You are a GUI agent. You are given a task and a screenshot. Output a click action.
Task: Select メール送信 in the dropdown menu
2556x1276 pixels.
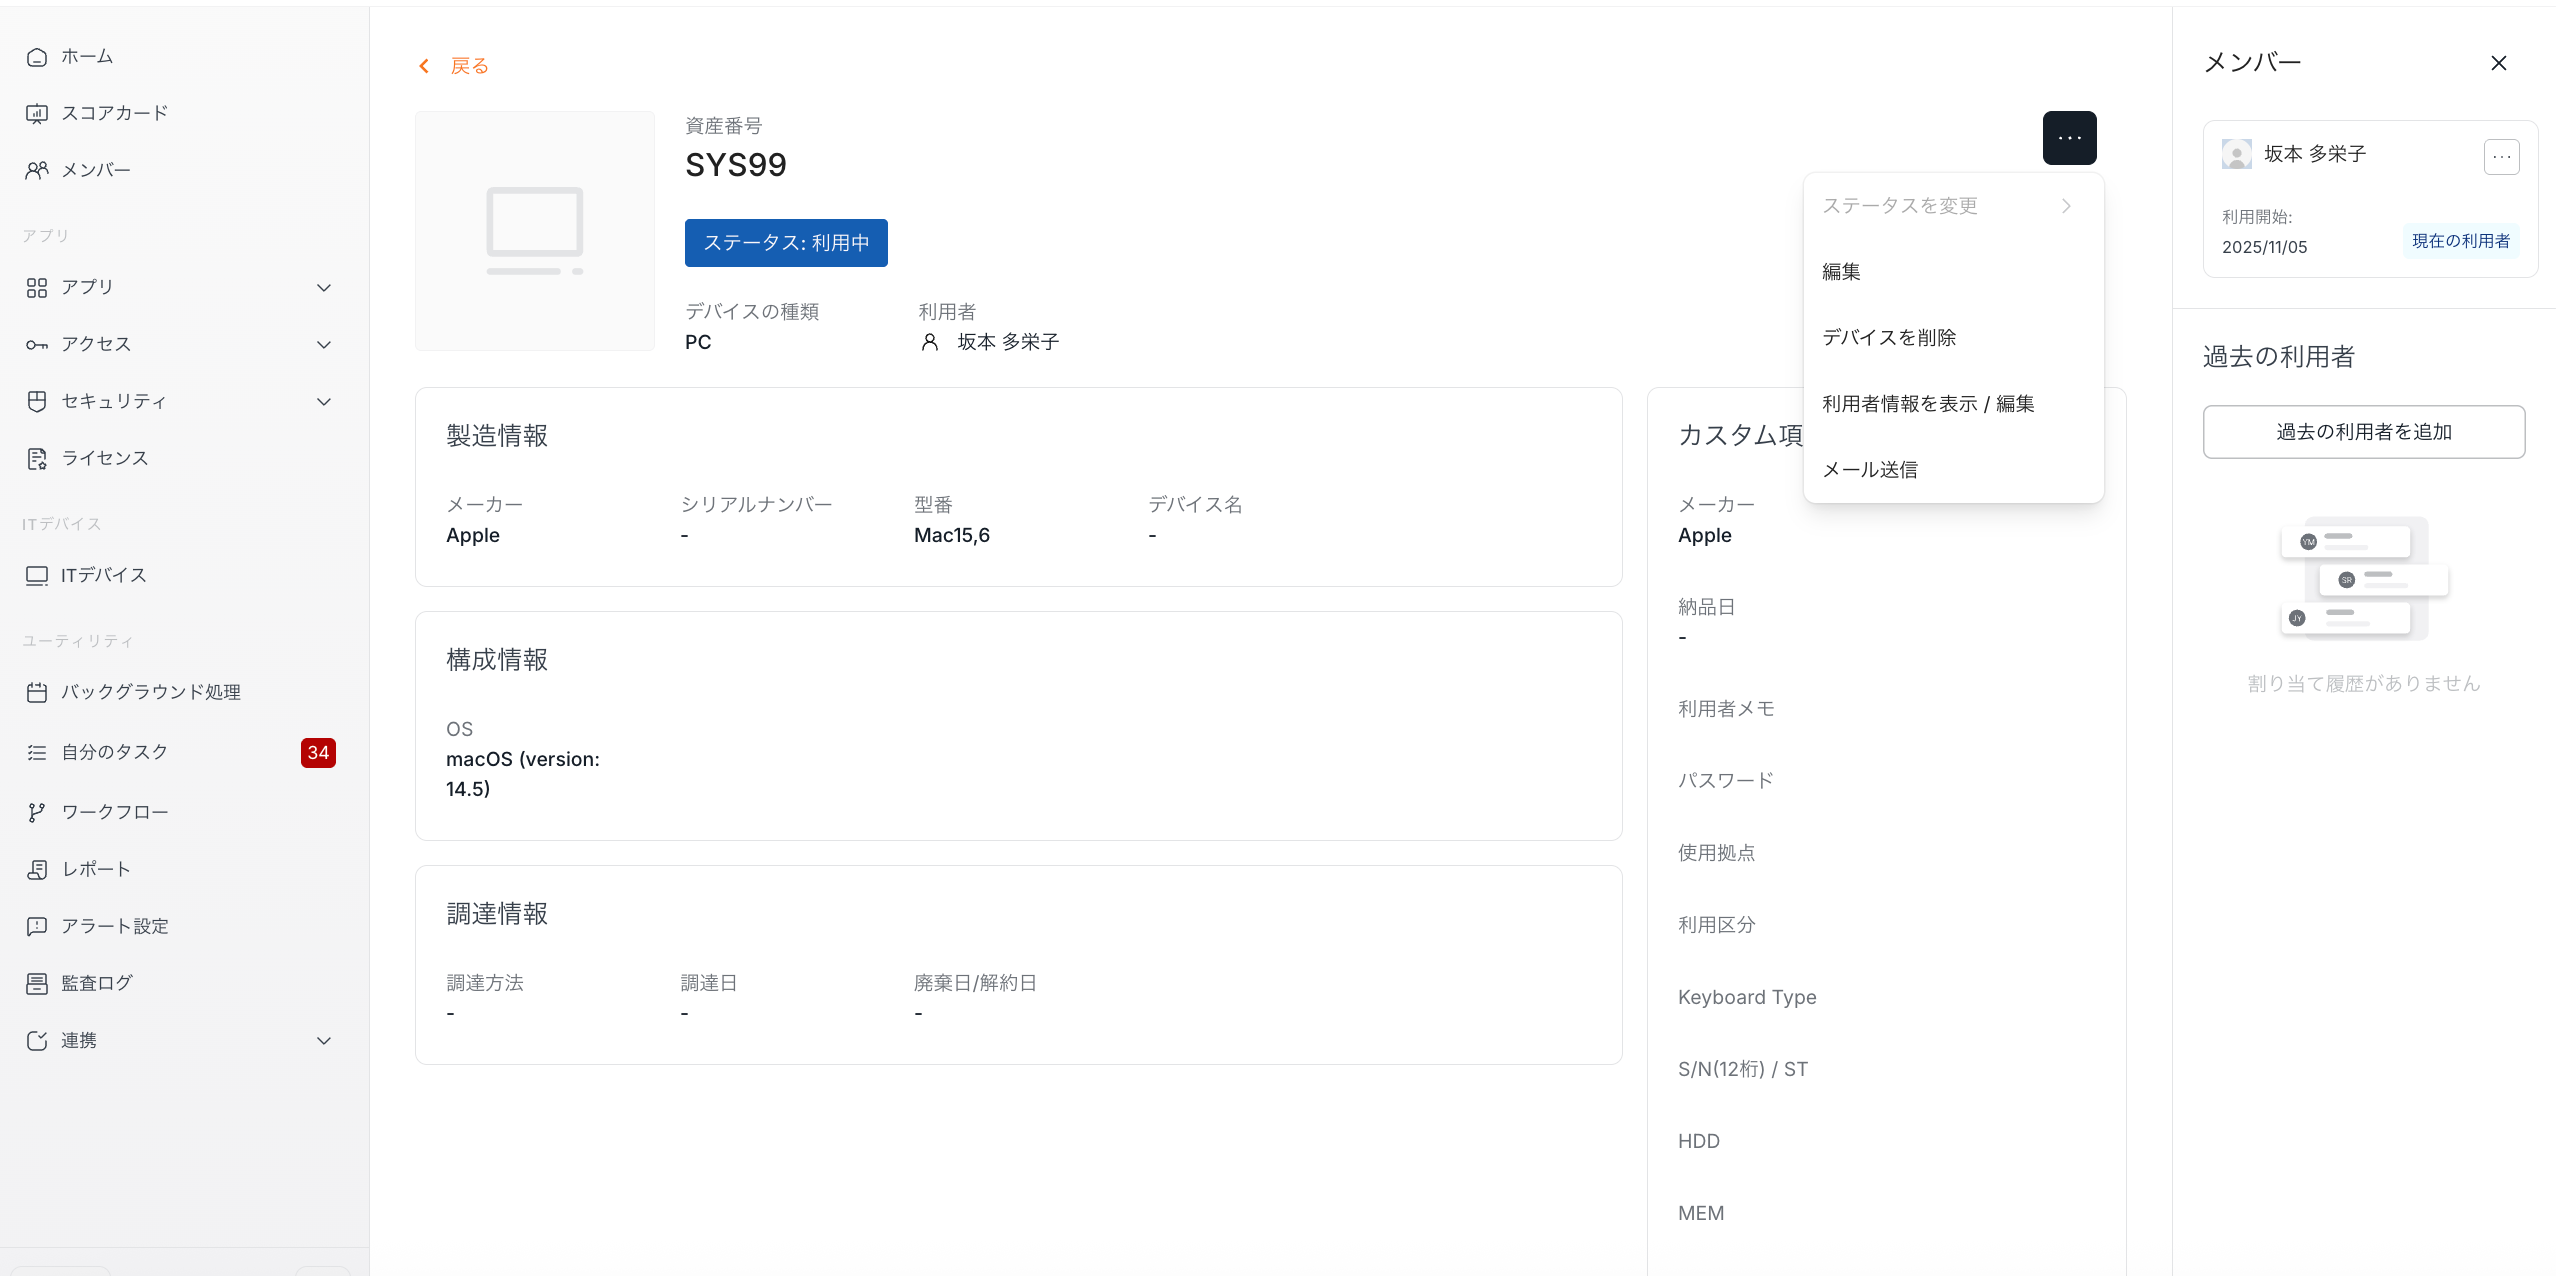point(1869,470)
